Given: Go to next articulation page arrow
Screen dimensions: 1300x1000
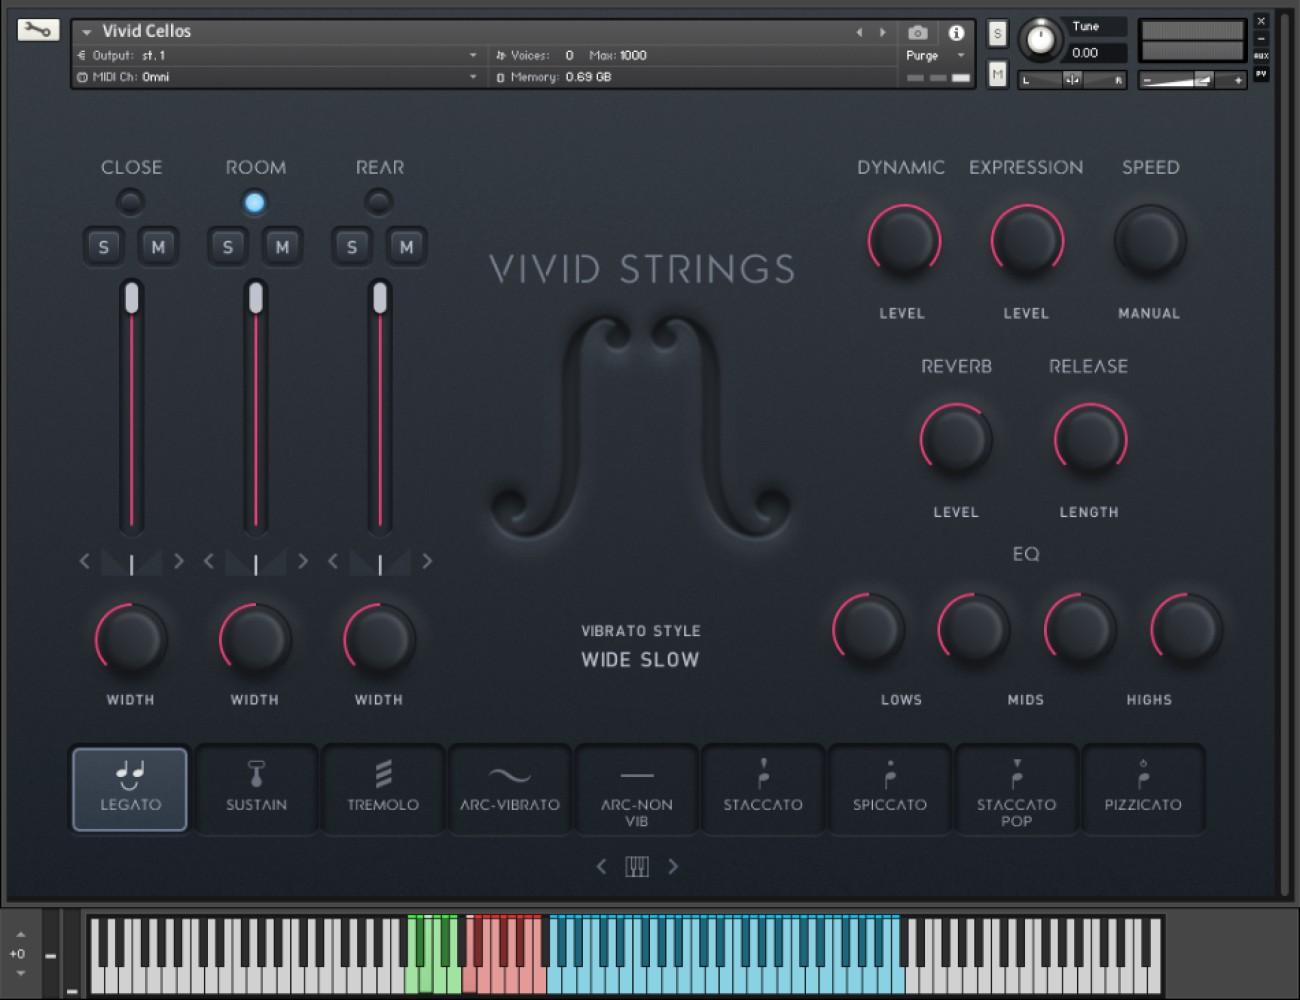Looking at the screenshot, I should click(x=673, y=867).
